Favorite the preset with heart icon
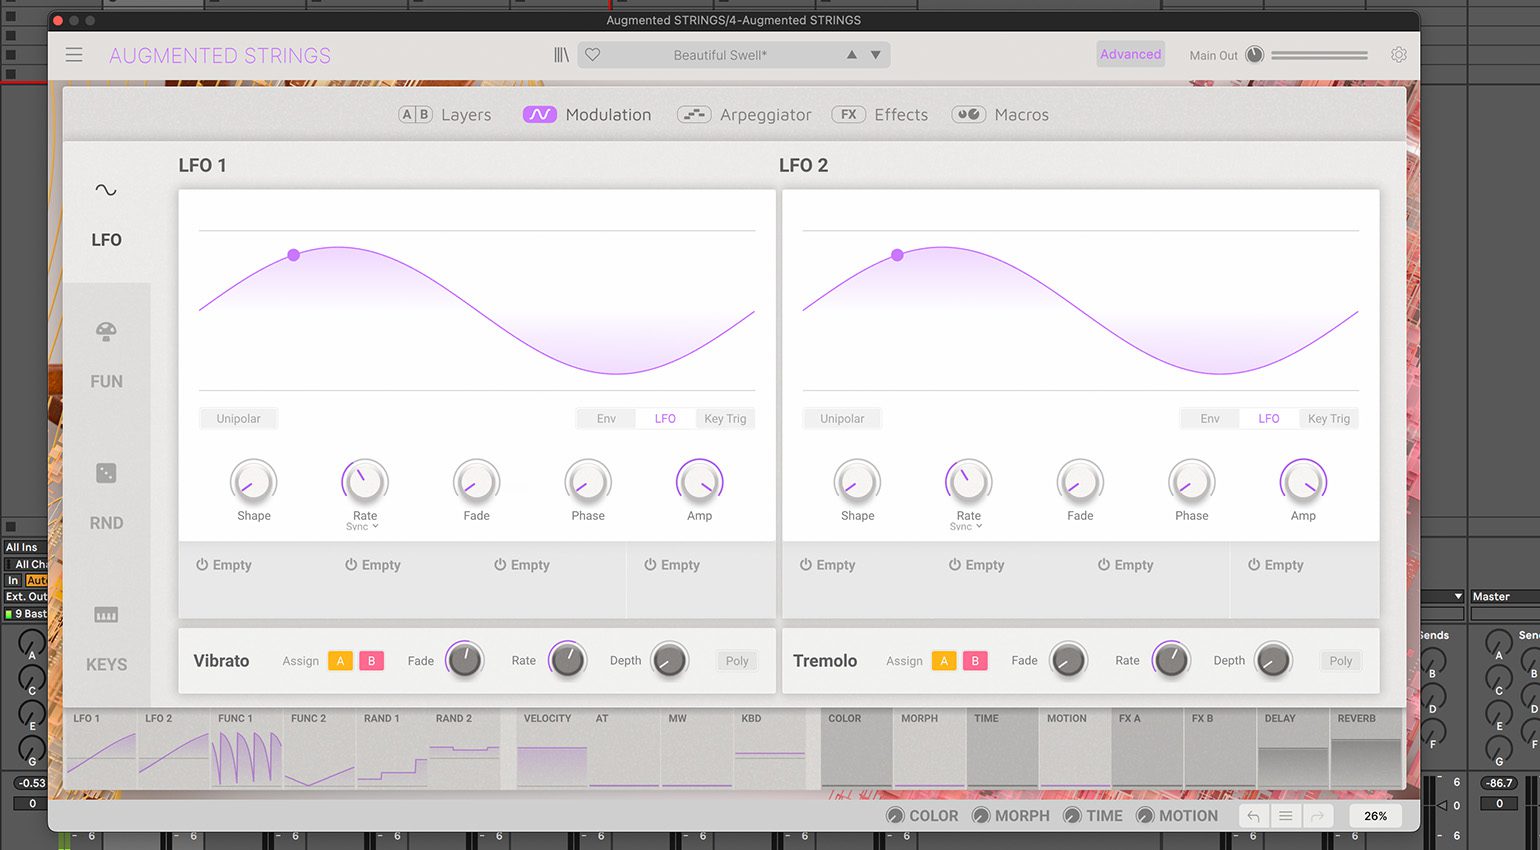 593,55
